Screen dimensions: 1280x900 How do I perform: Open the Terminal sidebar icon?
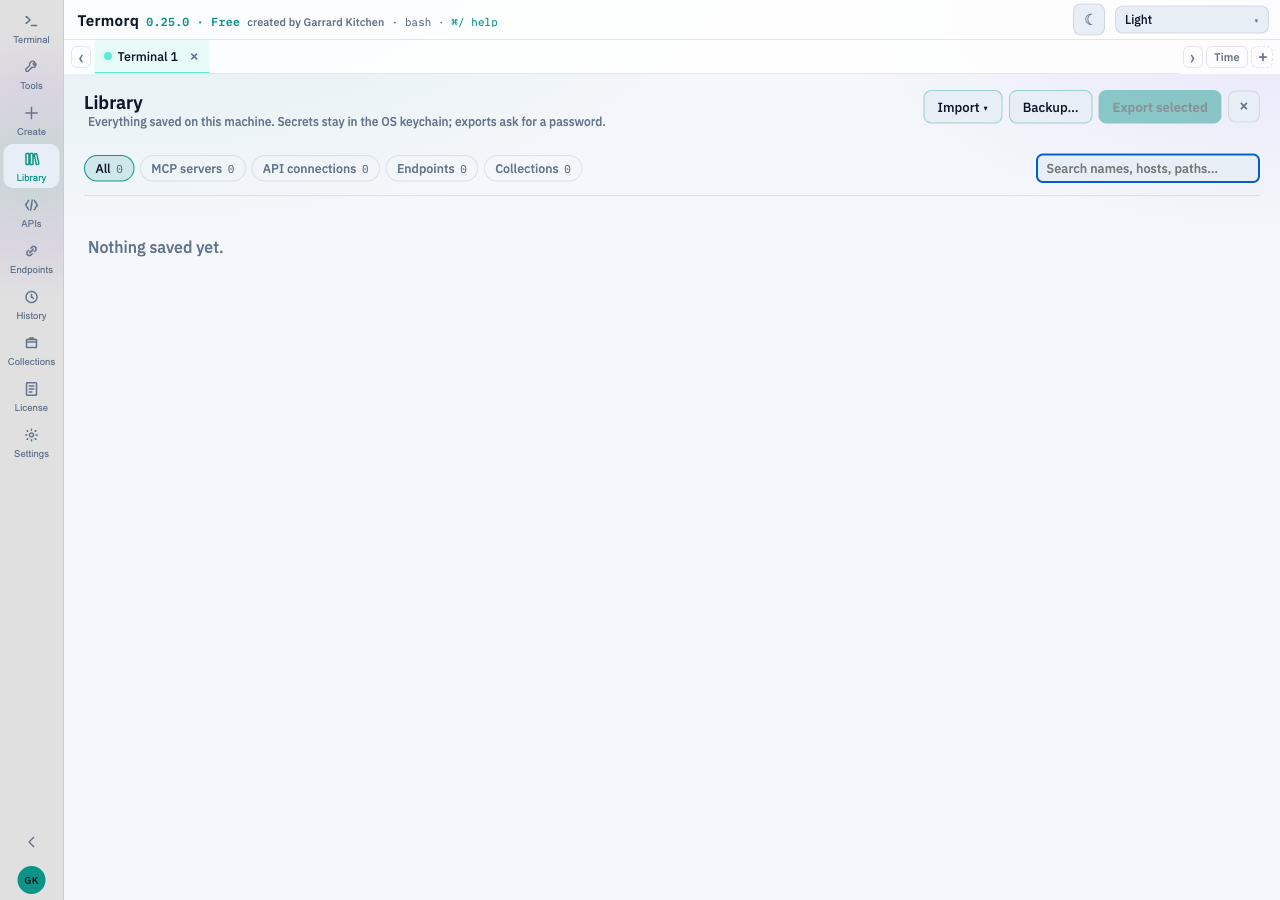31,28
